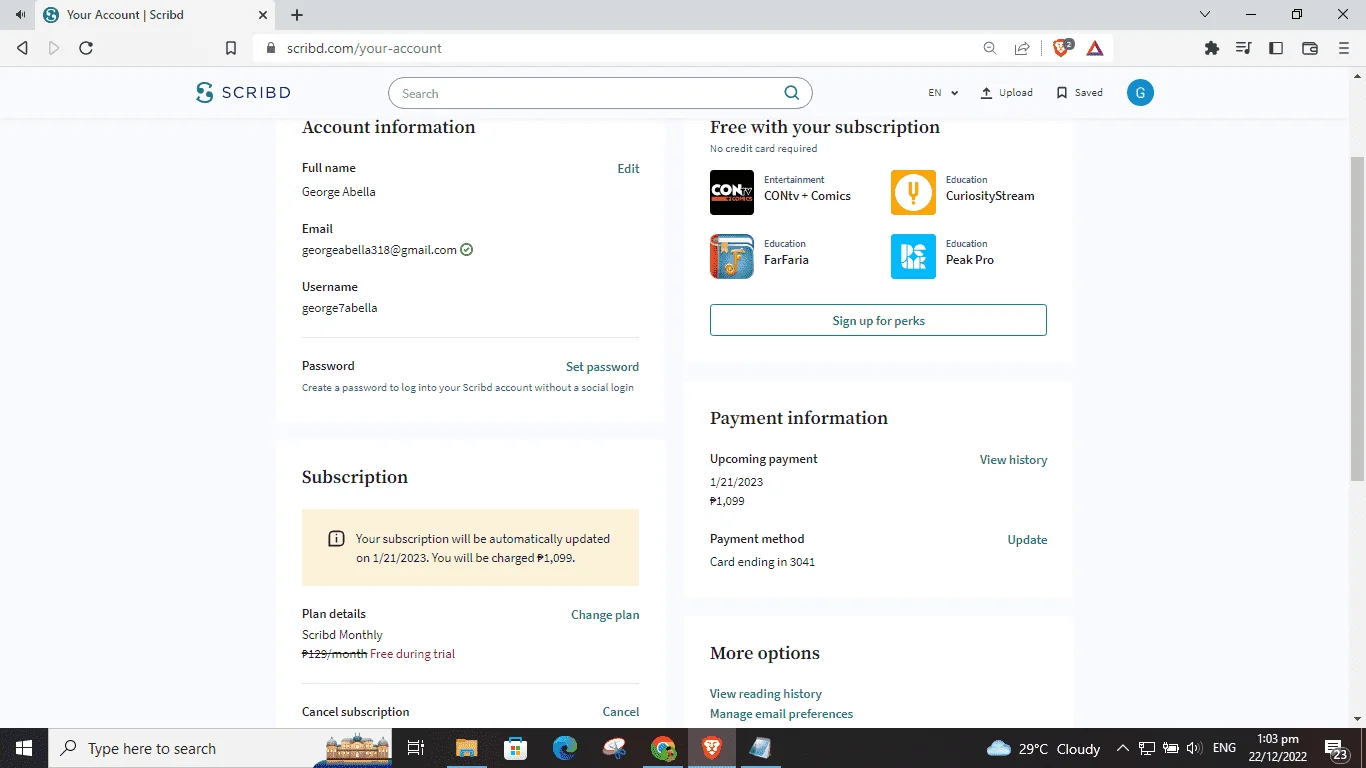Open the CONtv + Comics perk icon
The width and height of the screenshot is (1366, 768).
pos(732,192)
